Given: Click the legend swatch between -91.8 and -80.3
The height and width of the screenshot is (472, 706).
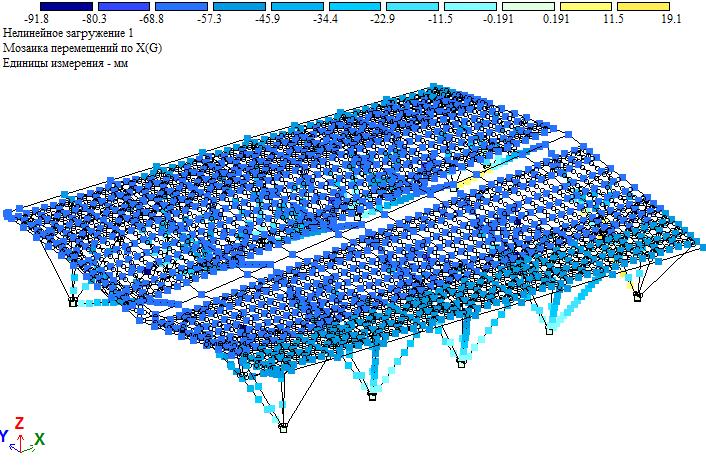Looking at the screenshot, I should click(66, 6).
